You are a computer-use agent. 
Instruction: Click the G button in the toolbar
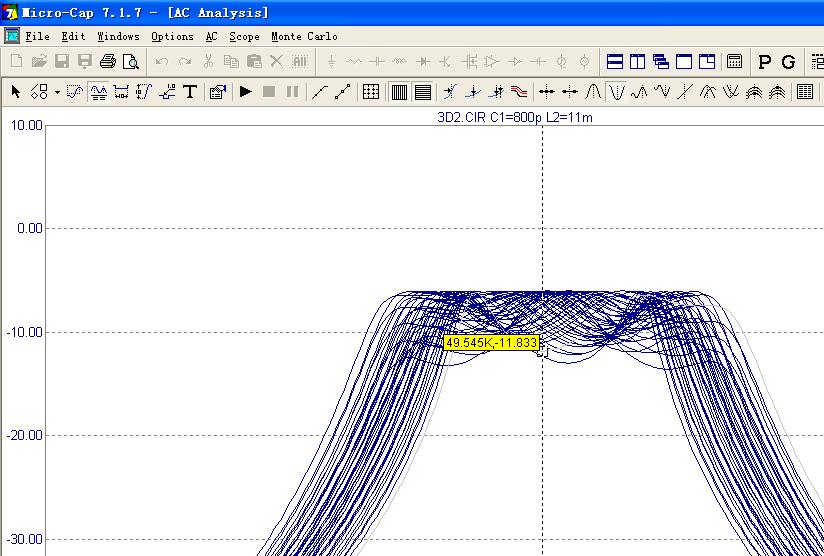pos(788,62)
